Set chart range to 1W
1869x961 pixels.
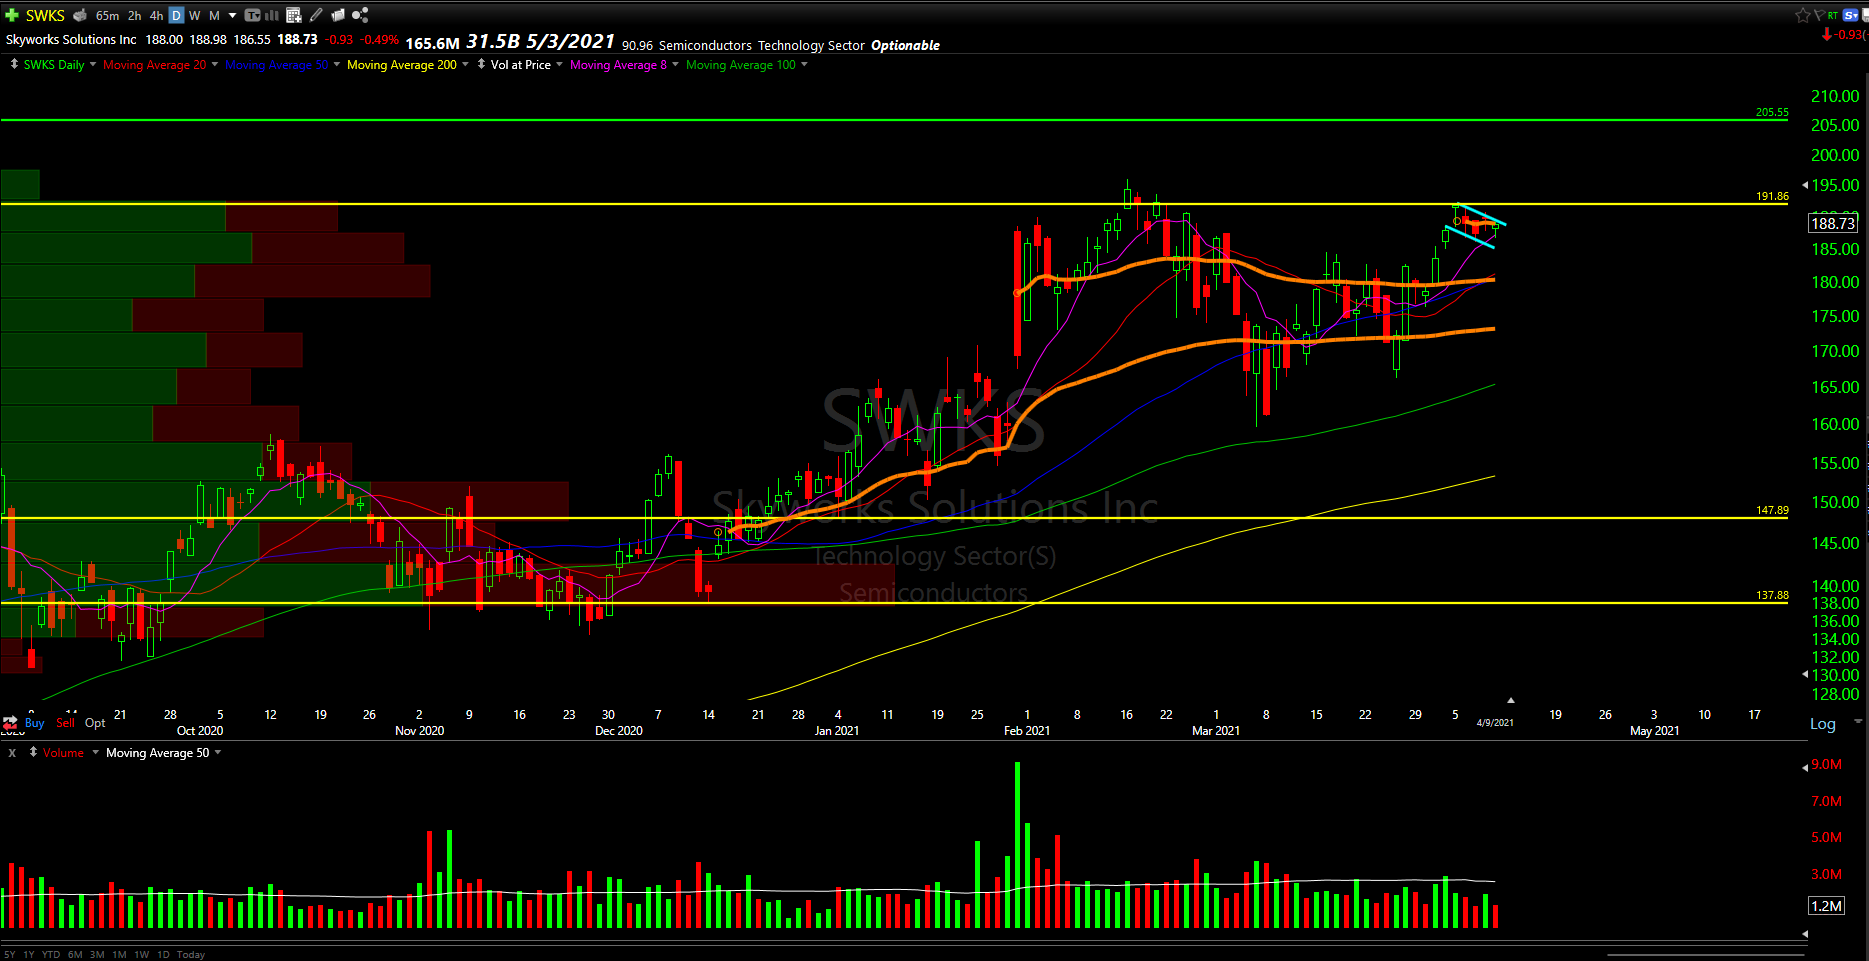[x=142, y=955]
